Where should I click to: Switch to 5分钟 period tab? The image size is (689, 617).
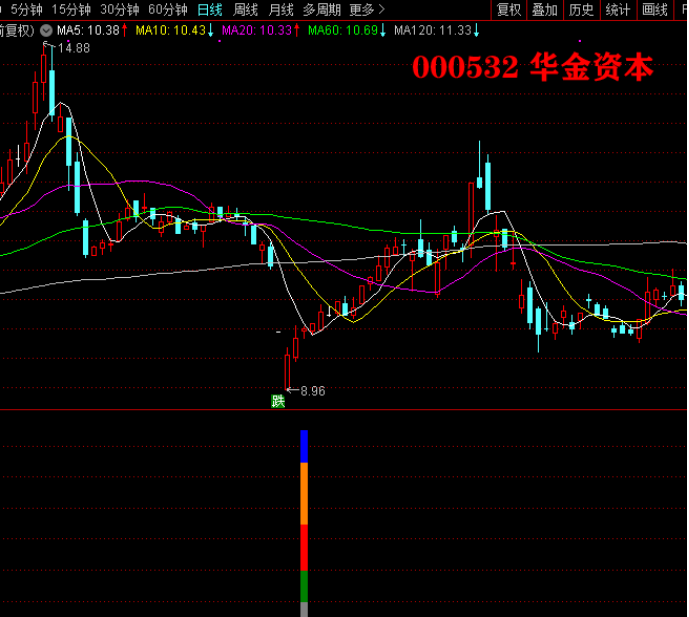coord(26,9)
